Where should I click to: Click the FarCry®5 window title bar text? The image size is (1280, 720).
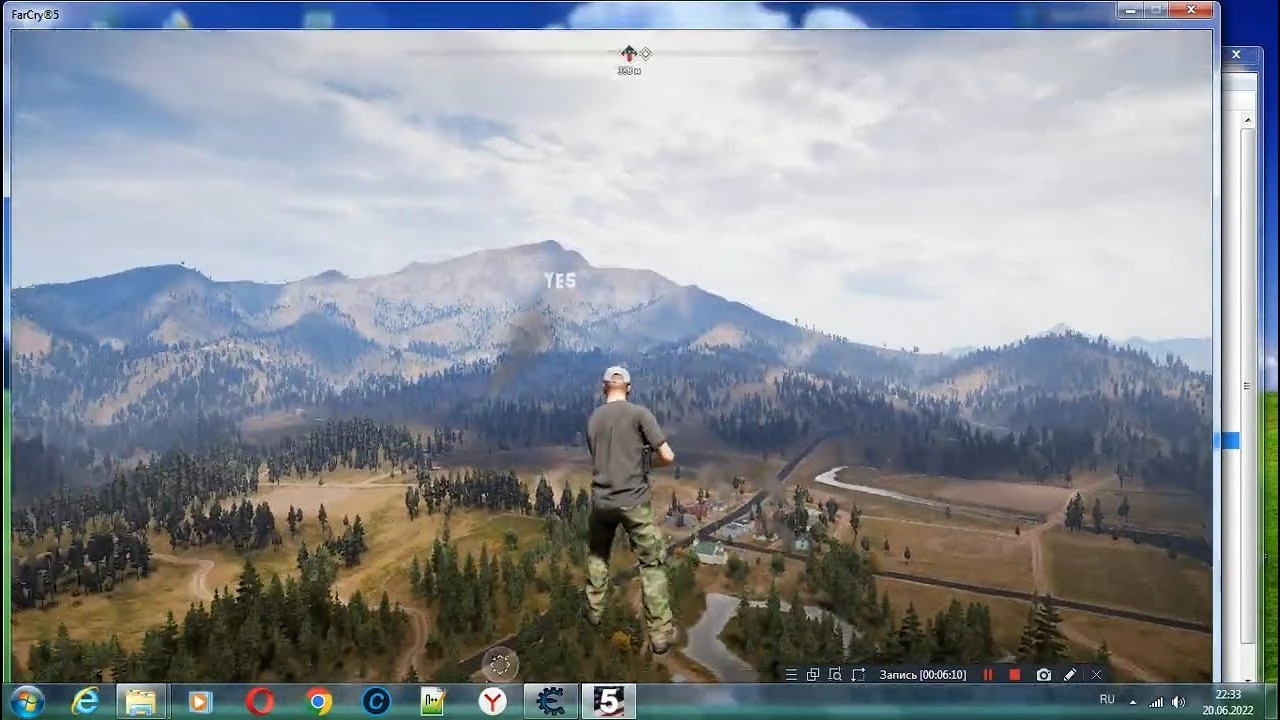33,14
